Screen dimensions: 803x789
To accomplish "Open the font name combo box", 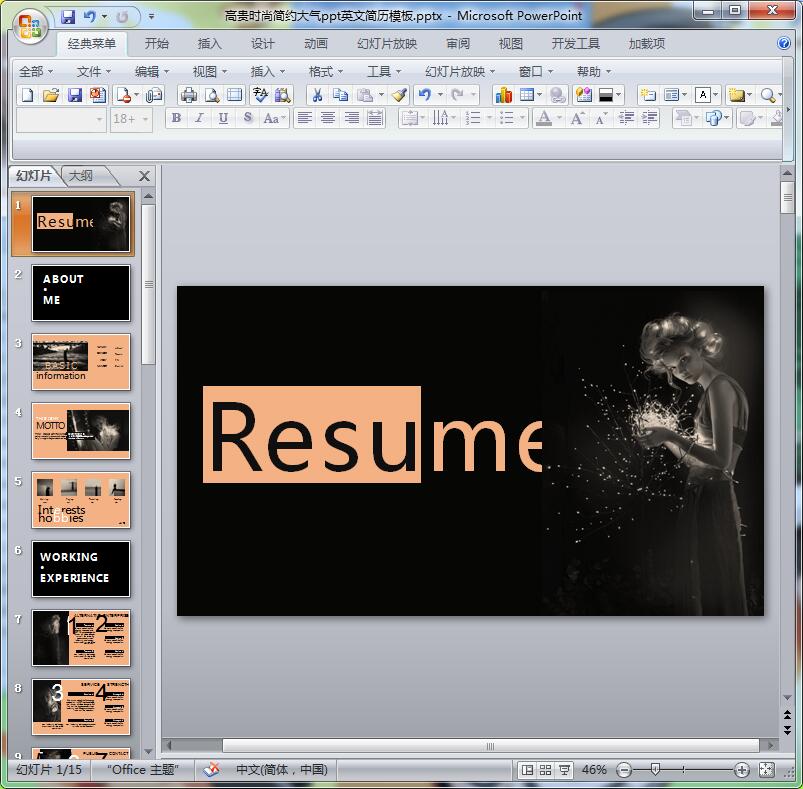I will click(x=61, y=120).
